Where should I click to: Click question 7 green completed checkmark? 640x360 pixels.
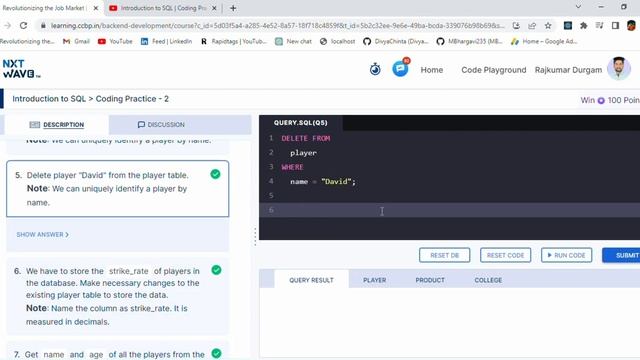tap(216, 353)
